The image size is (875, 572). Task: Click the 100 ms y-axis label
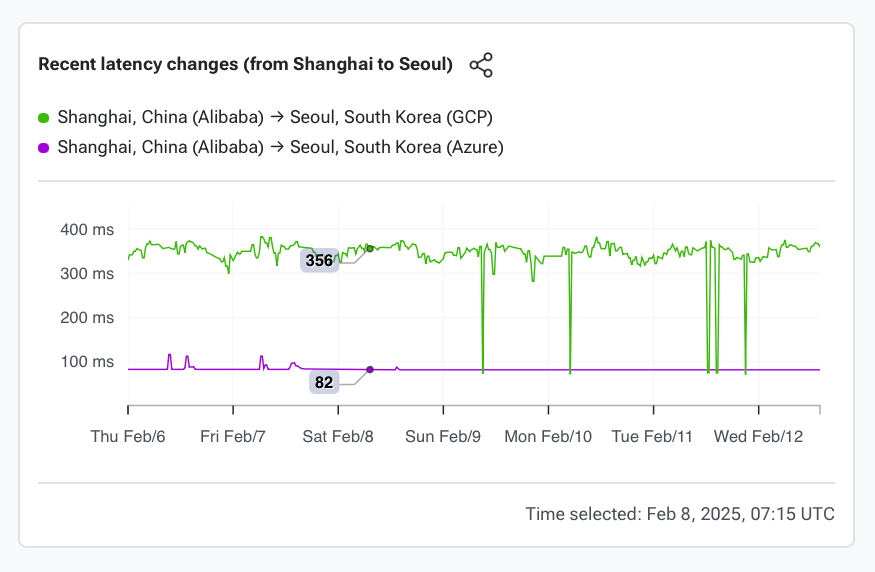(x=88, y=362)
